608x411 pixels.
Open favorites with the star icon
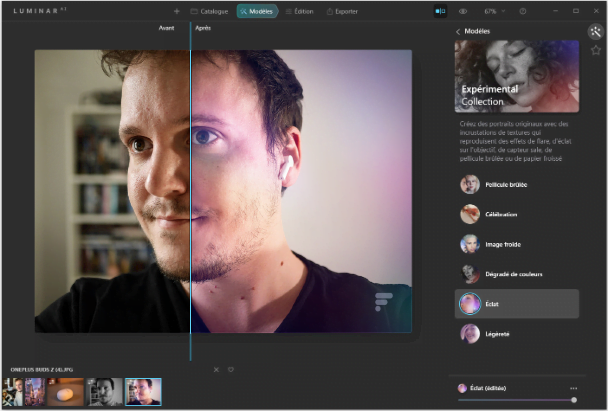click(x=596, y=50)
